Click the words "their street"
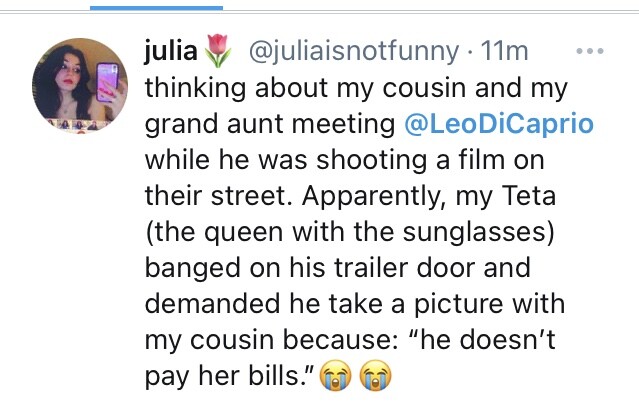This screenshot has height=405, width=639. pyautogui.click(x=211, y=196)
